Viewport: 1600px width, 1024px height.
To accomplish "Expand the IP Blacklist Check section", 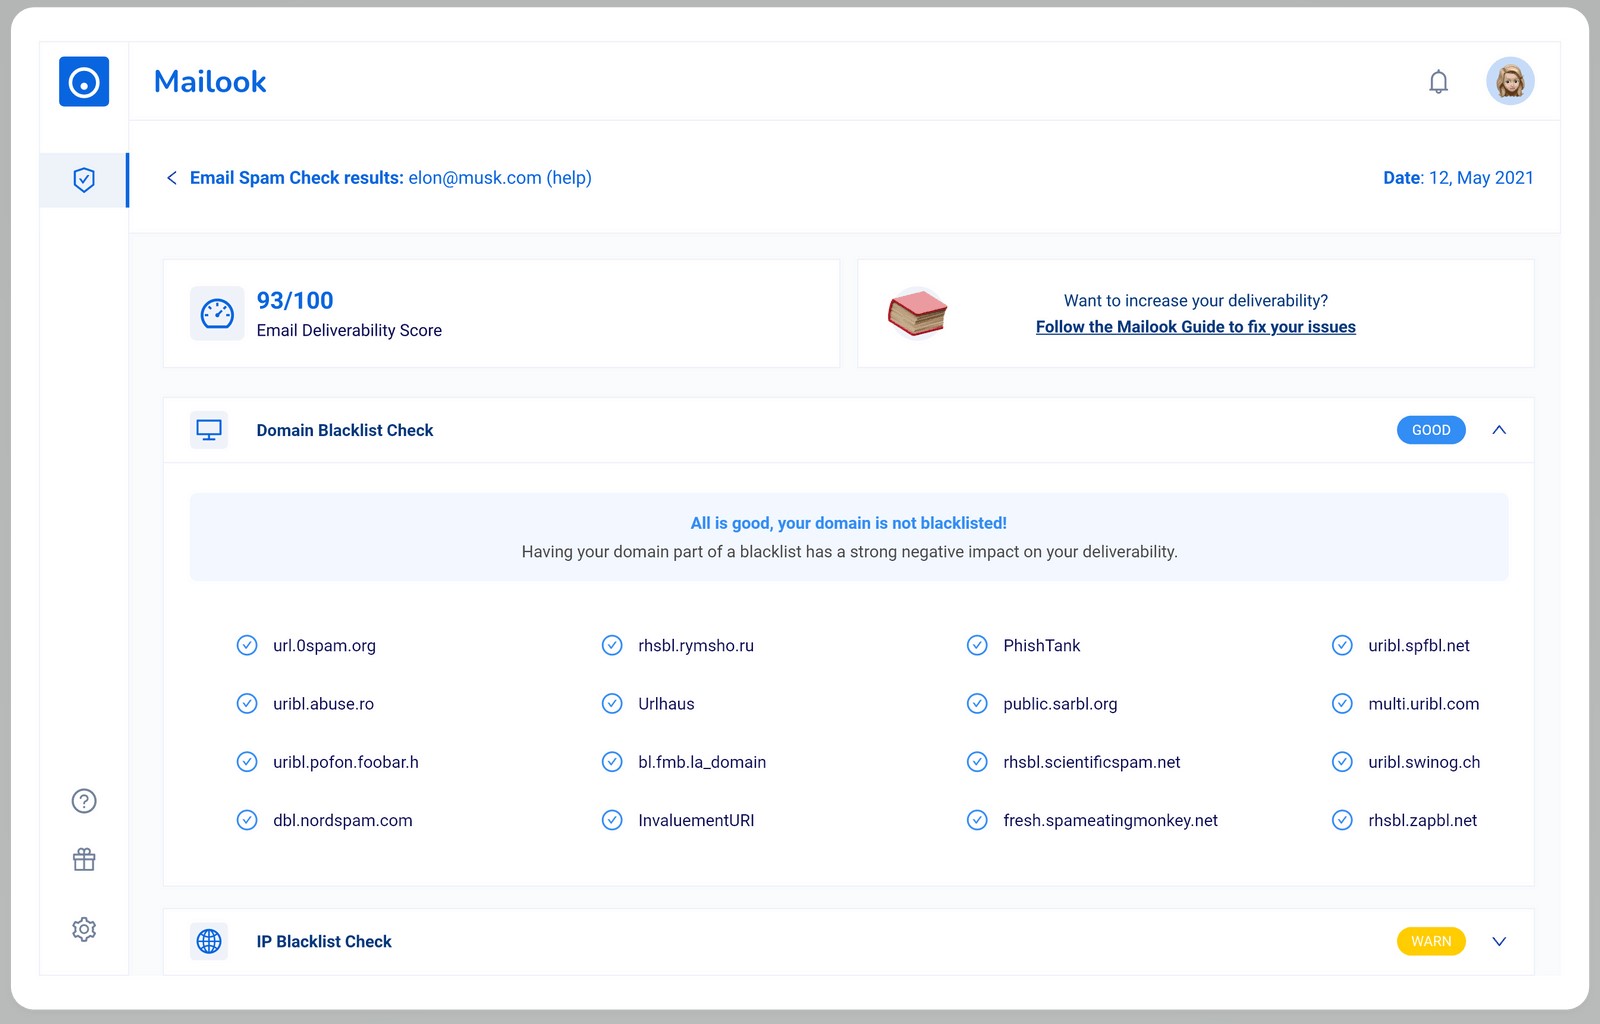I will click(x=1499, y=941).
